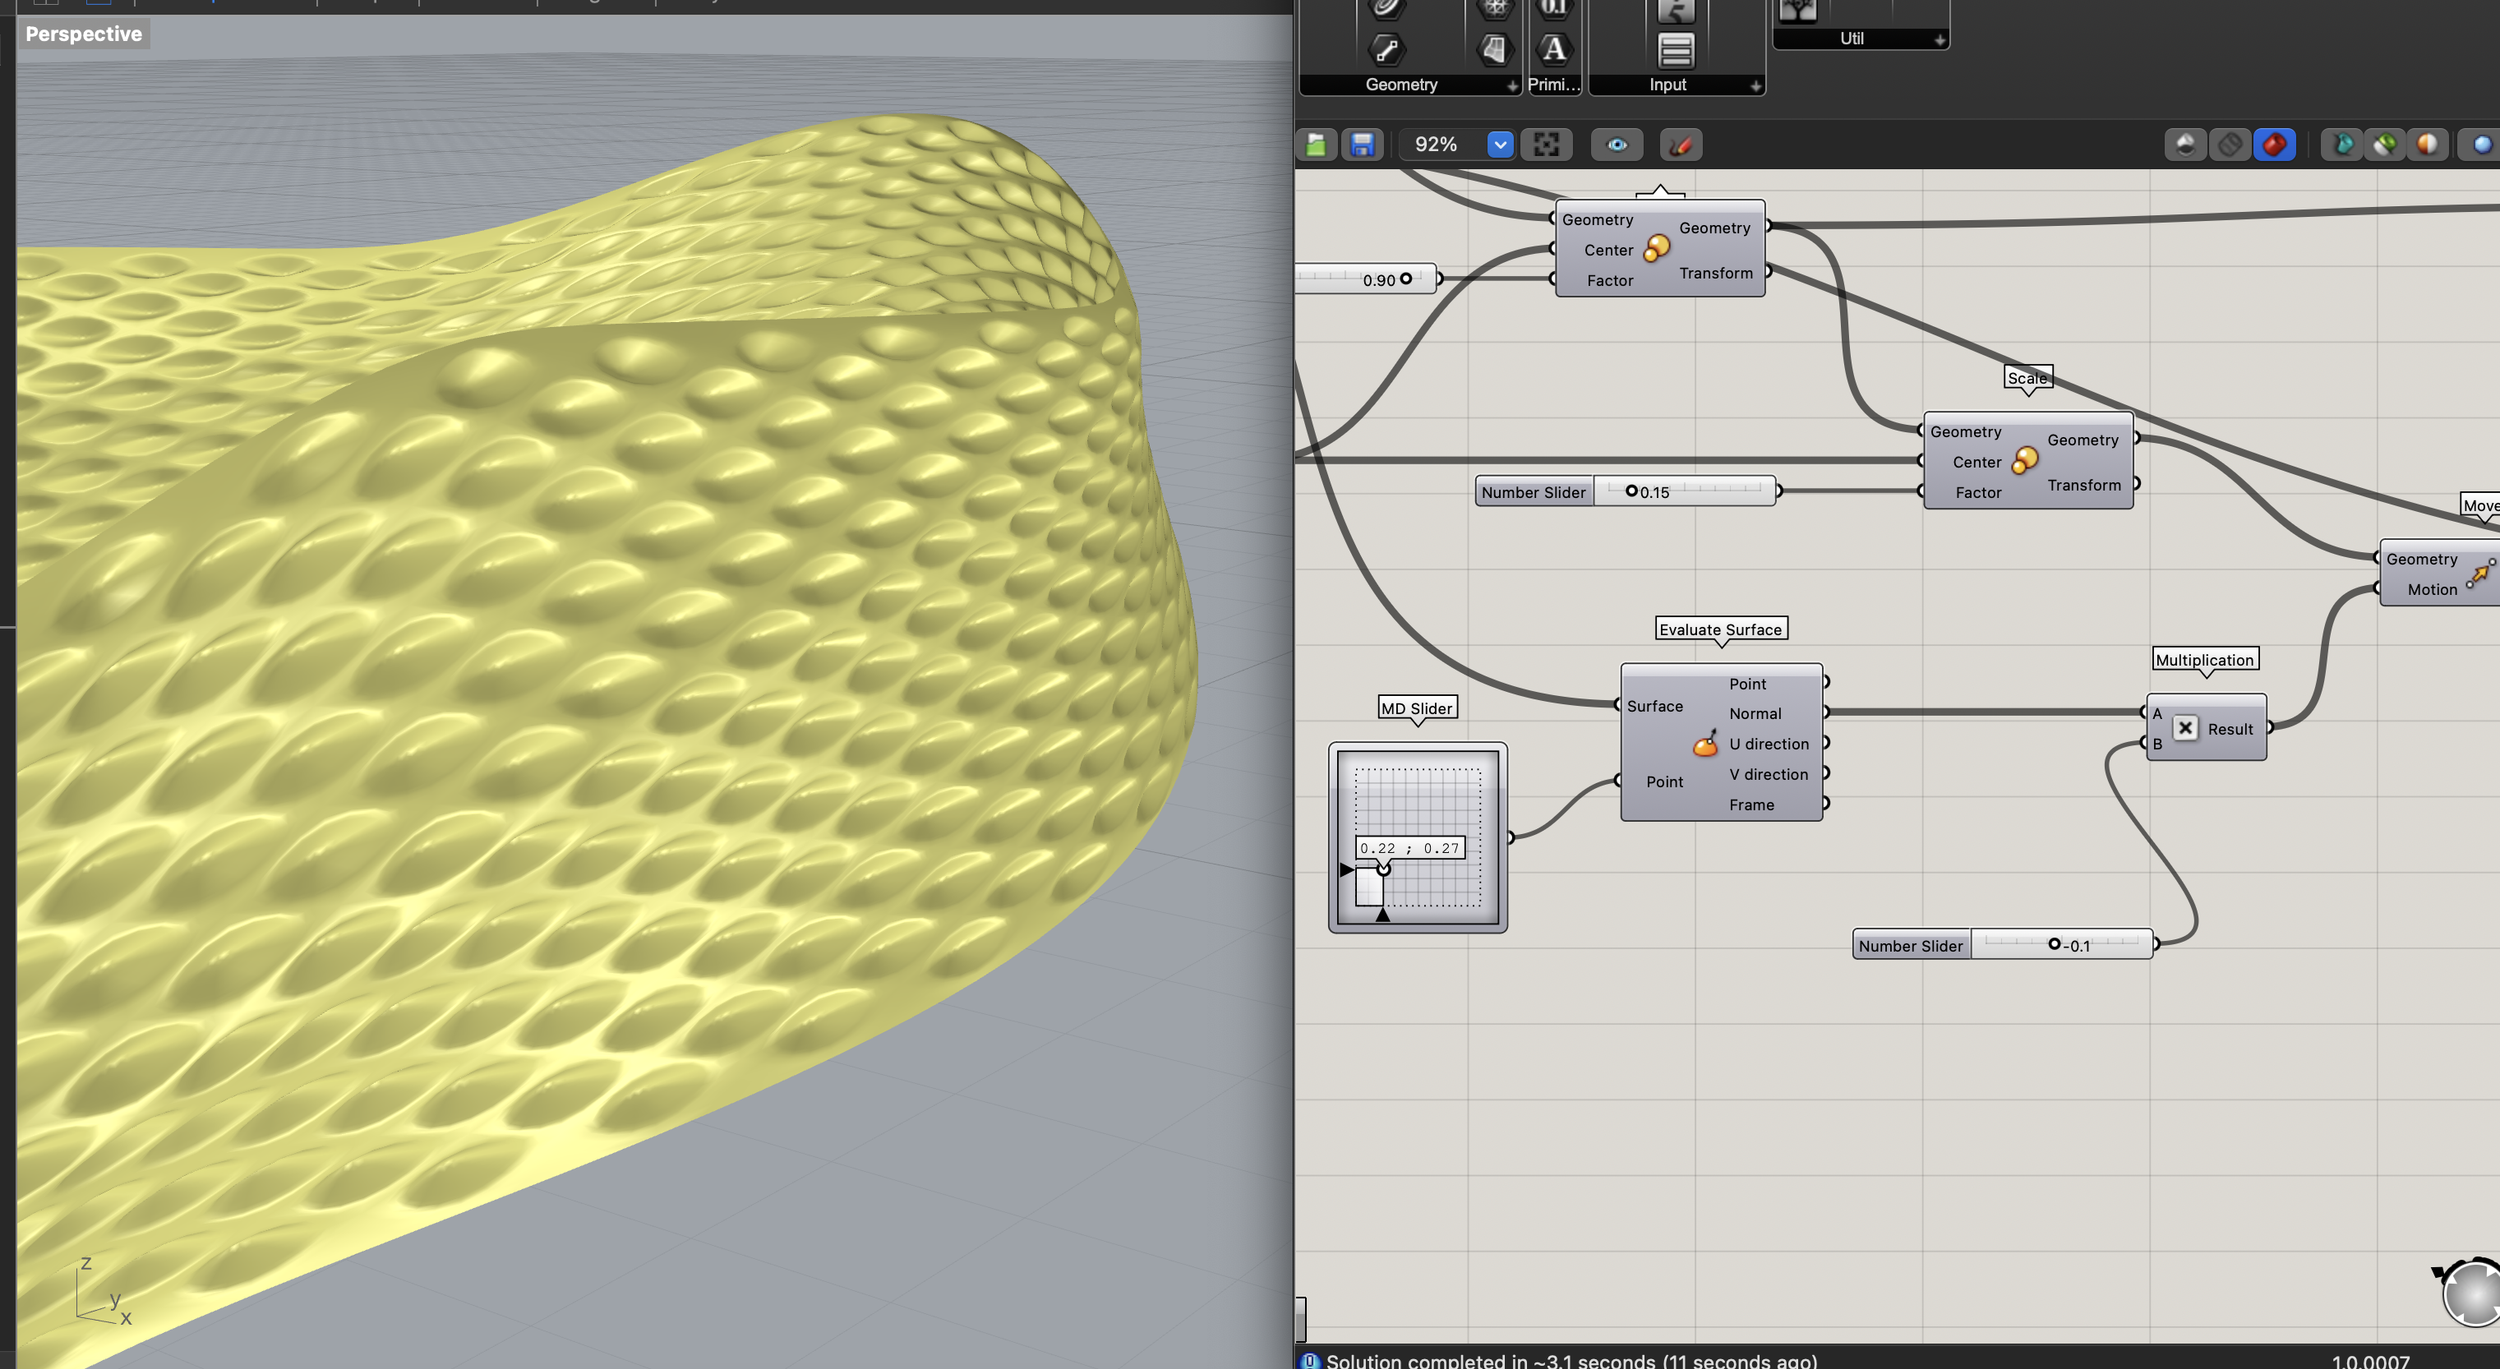Click the 1.0.0007 version text
Viewport: 2500px width, 1369px height.
pyautogui.click(x=2371, y=1361)
